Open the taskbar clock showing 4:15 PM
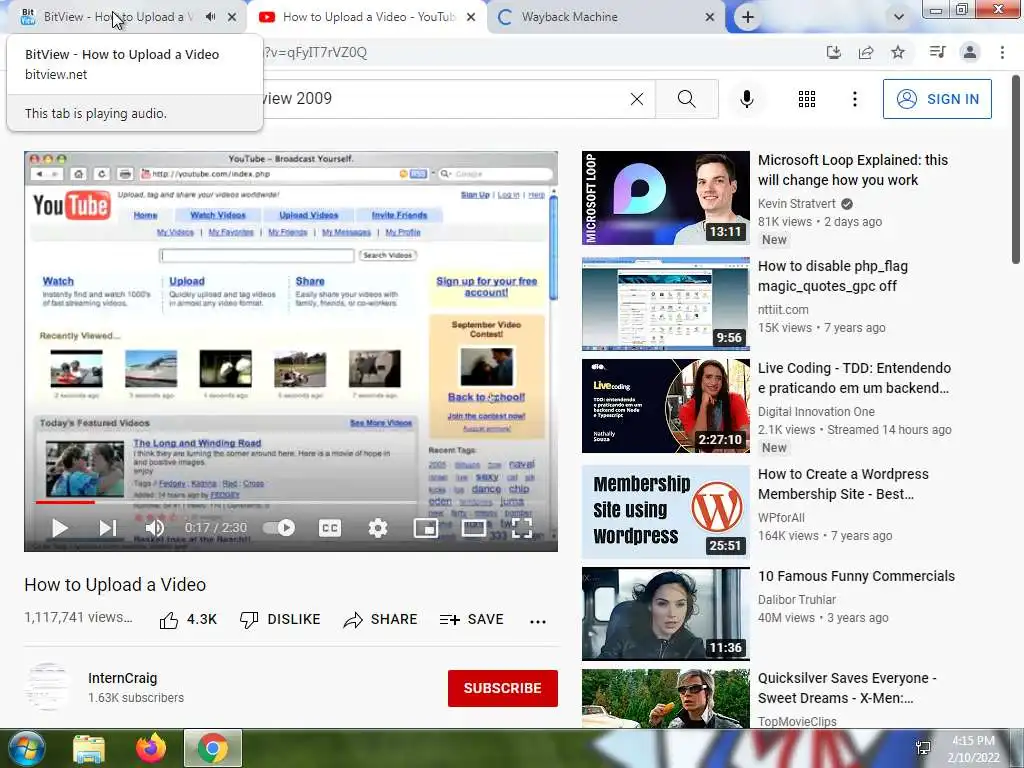The image size is (1024, 768). coord(973,749)
